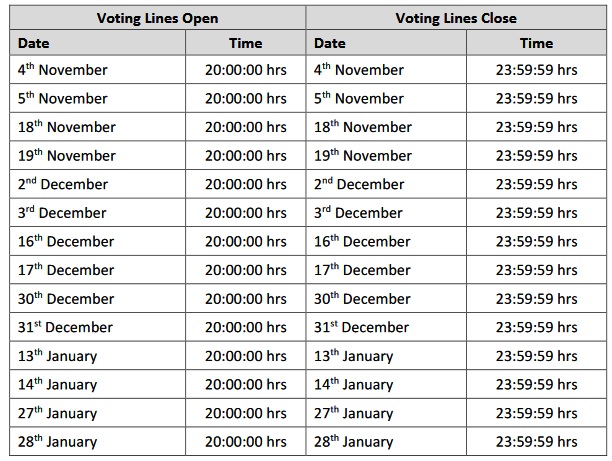Click the "Voting Lines Open" header cell
612x461 pixels.
pos(157,18)
